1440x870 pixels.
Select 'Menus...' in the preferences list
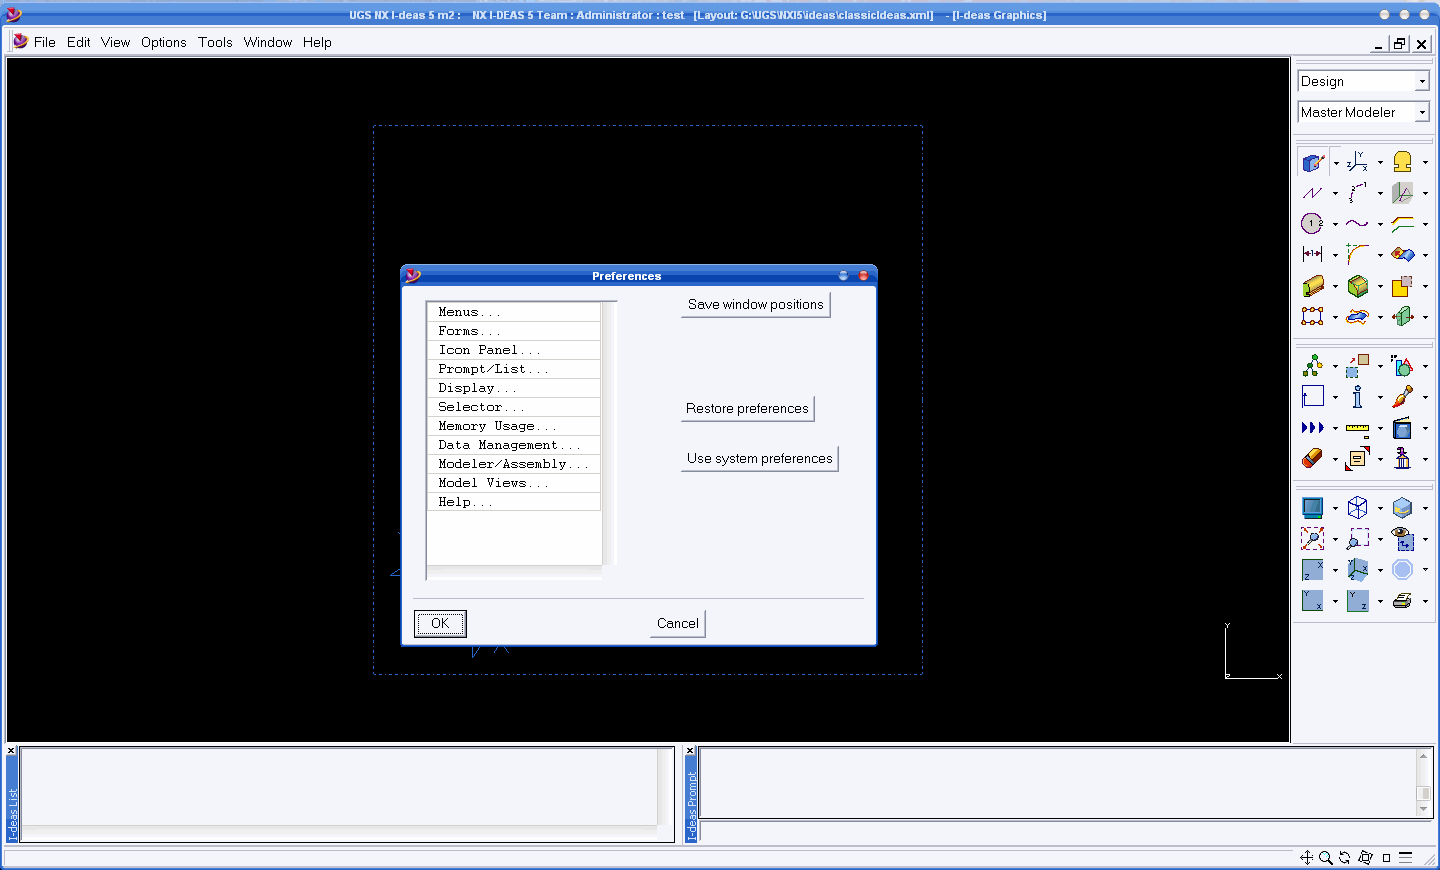(x=514, y=312)
